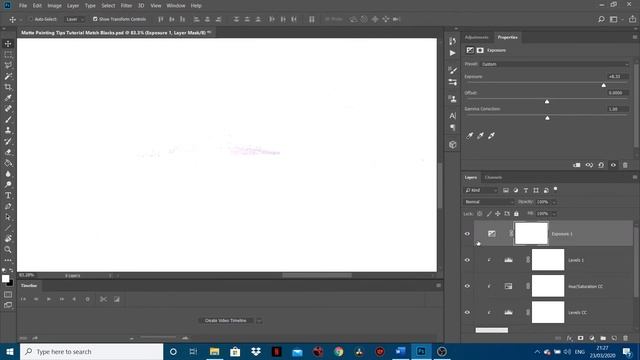Image resolution: width=640 pixels, height=360 pixels.
Task: Add layer style fx button
Action: tap(569, 338)
